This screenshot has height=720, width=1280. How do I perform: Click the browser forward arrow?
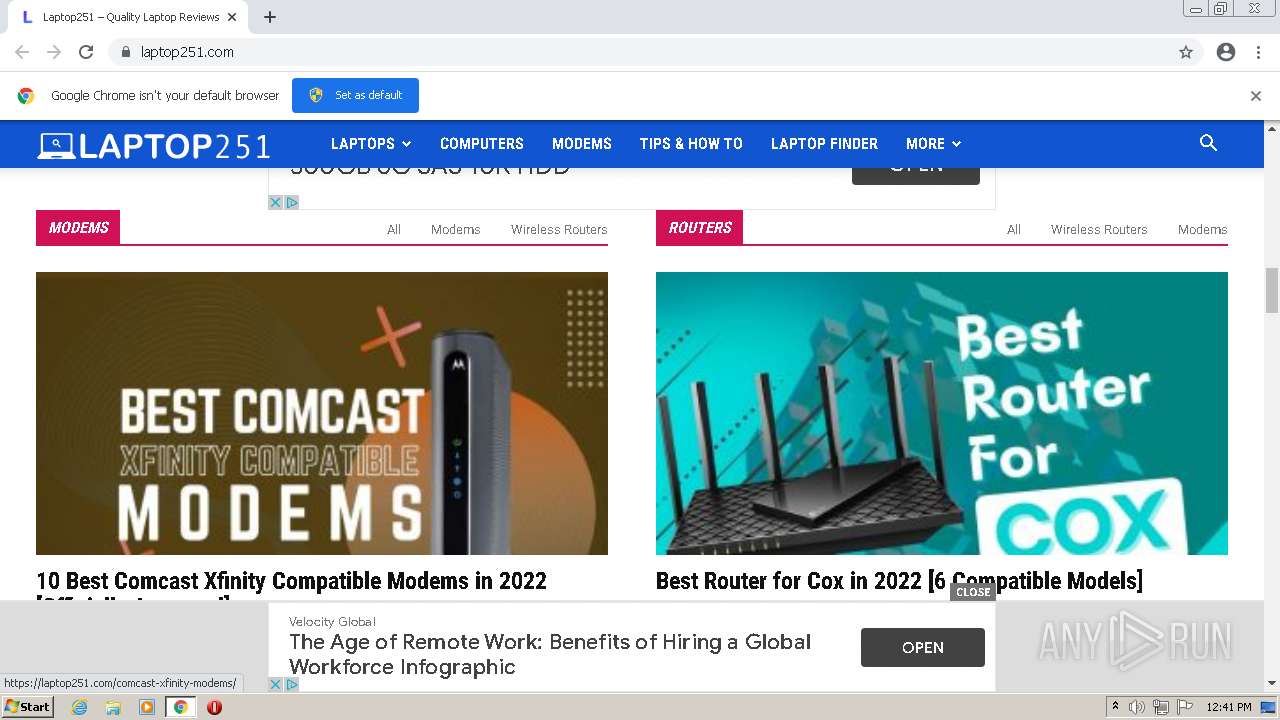click(54, 52)
